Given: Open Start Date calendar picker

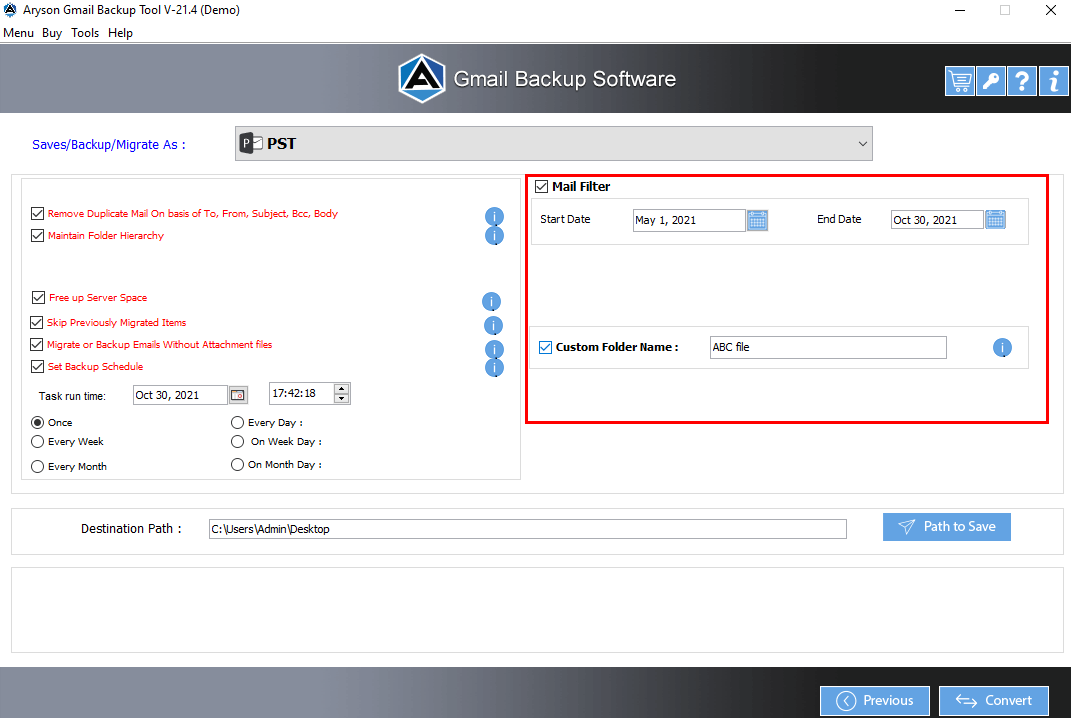Looking at the screenshot, I should (757, 221).
